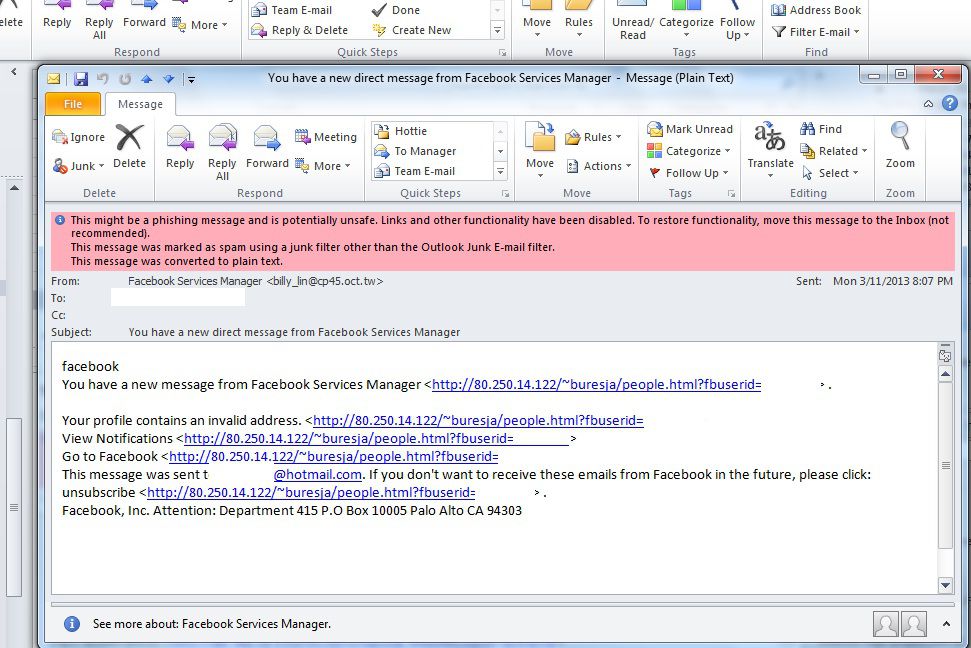Minimize the ribbon with the caret icon
The width and height of the screenshot is (971, 648).
click(928, 103)
